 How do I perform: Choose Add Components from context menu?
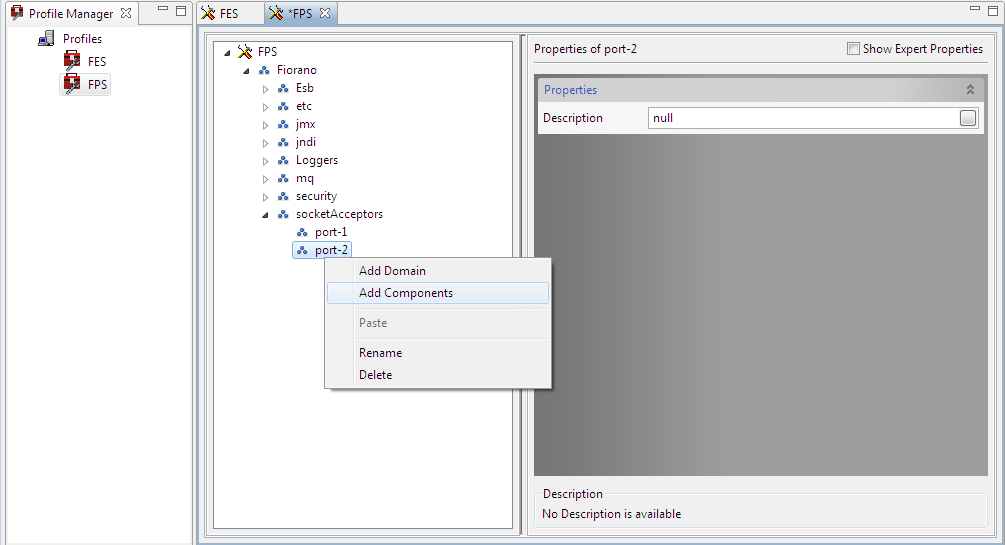point(406,293)
